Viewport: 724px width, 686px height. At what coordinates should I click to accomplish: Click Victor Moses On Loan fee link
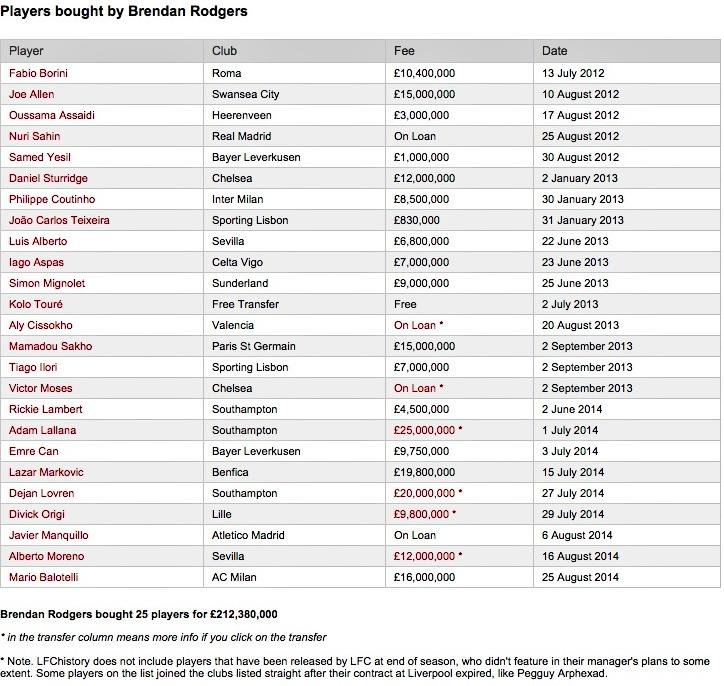415,388
